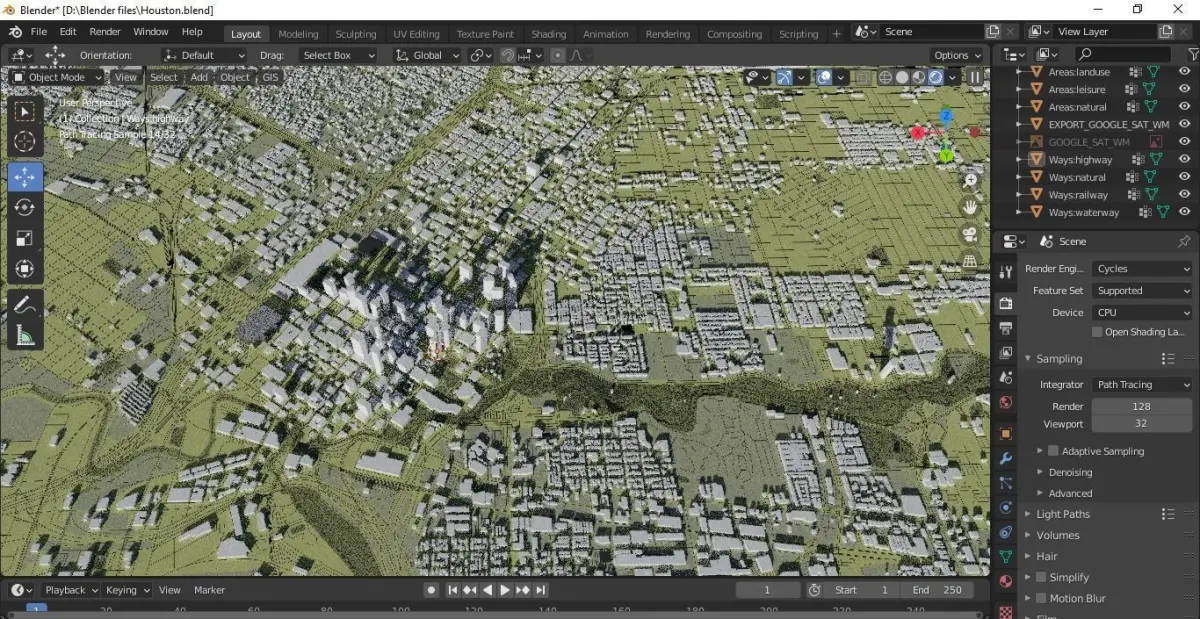Open Playback popover in timeline

(71, 590)
